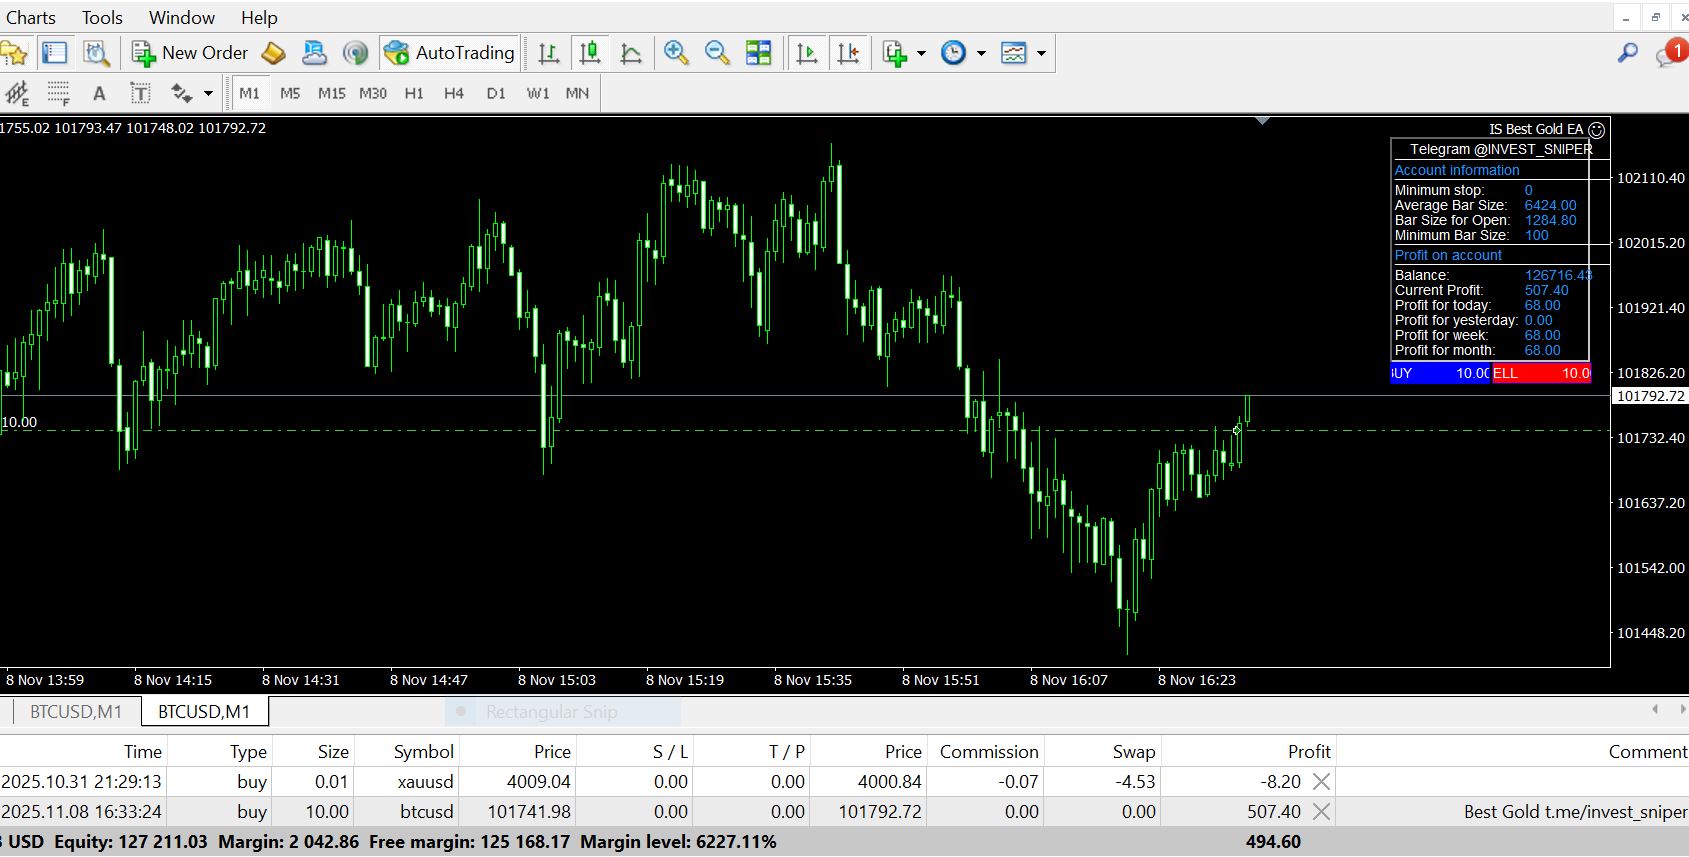Toggle the chart shift option

point(848,53)
